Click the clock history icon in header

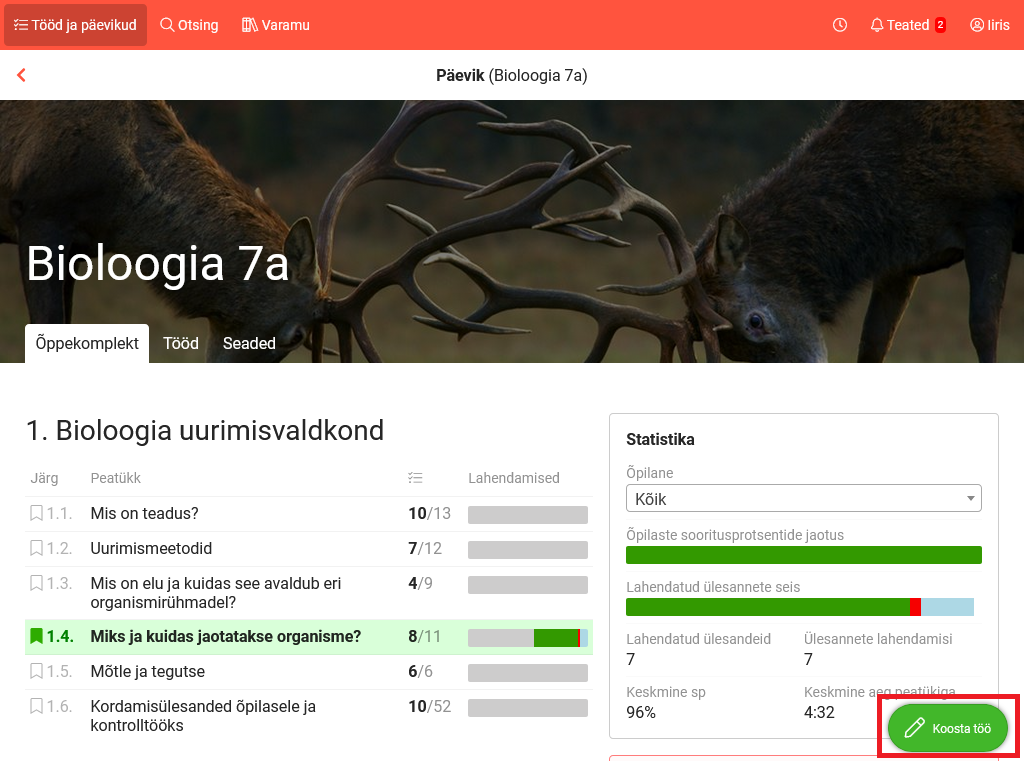pos(840,25)
